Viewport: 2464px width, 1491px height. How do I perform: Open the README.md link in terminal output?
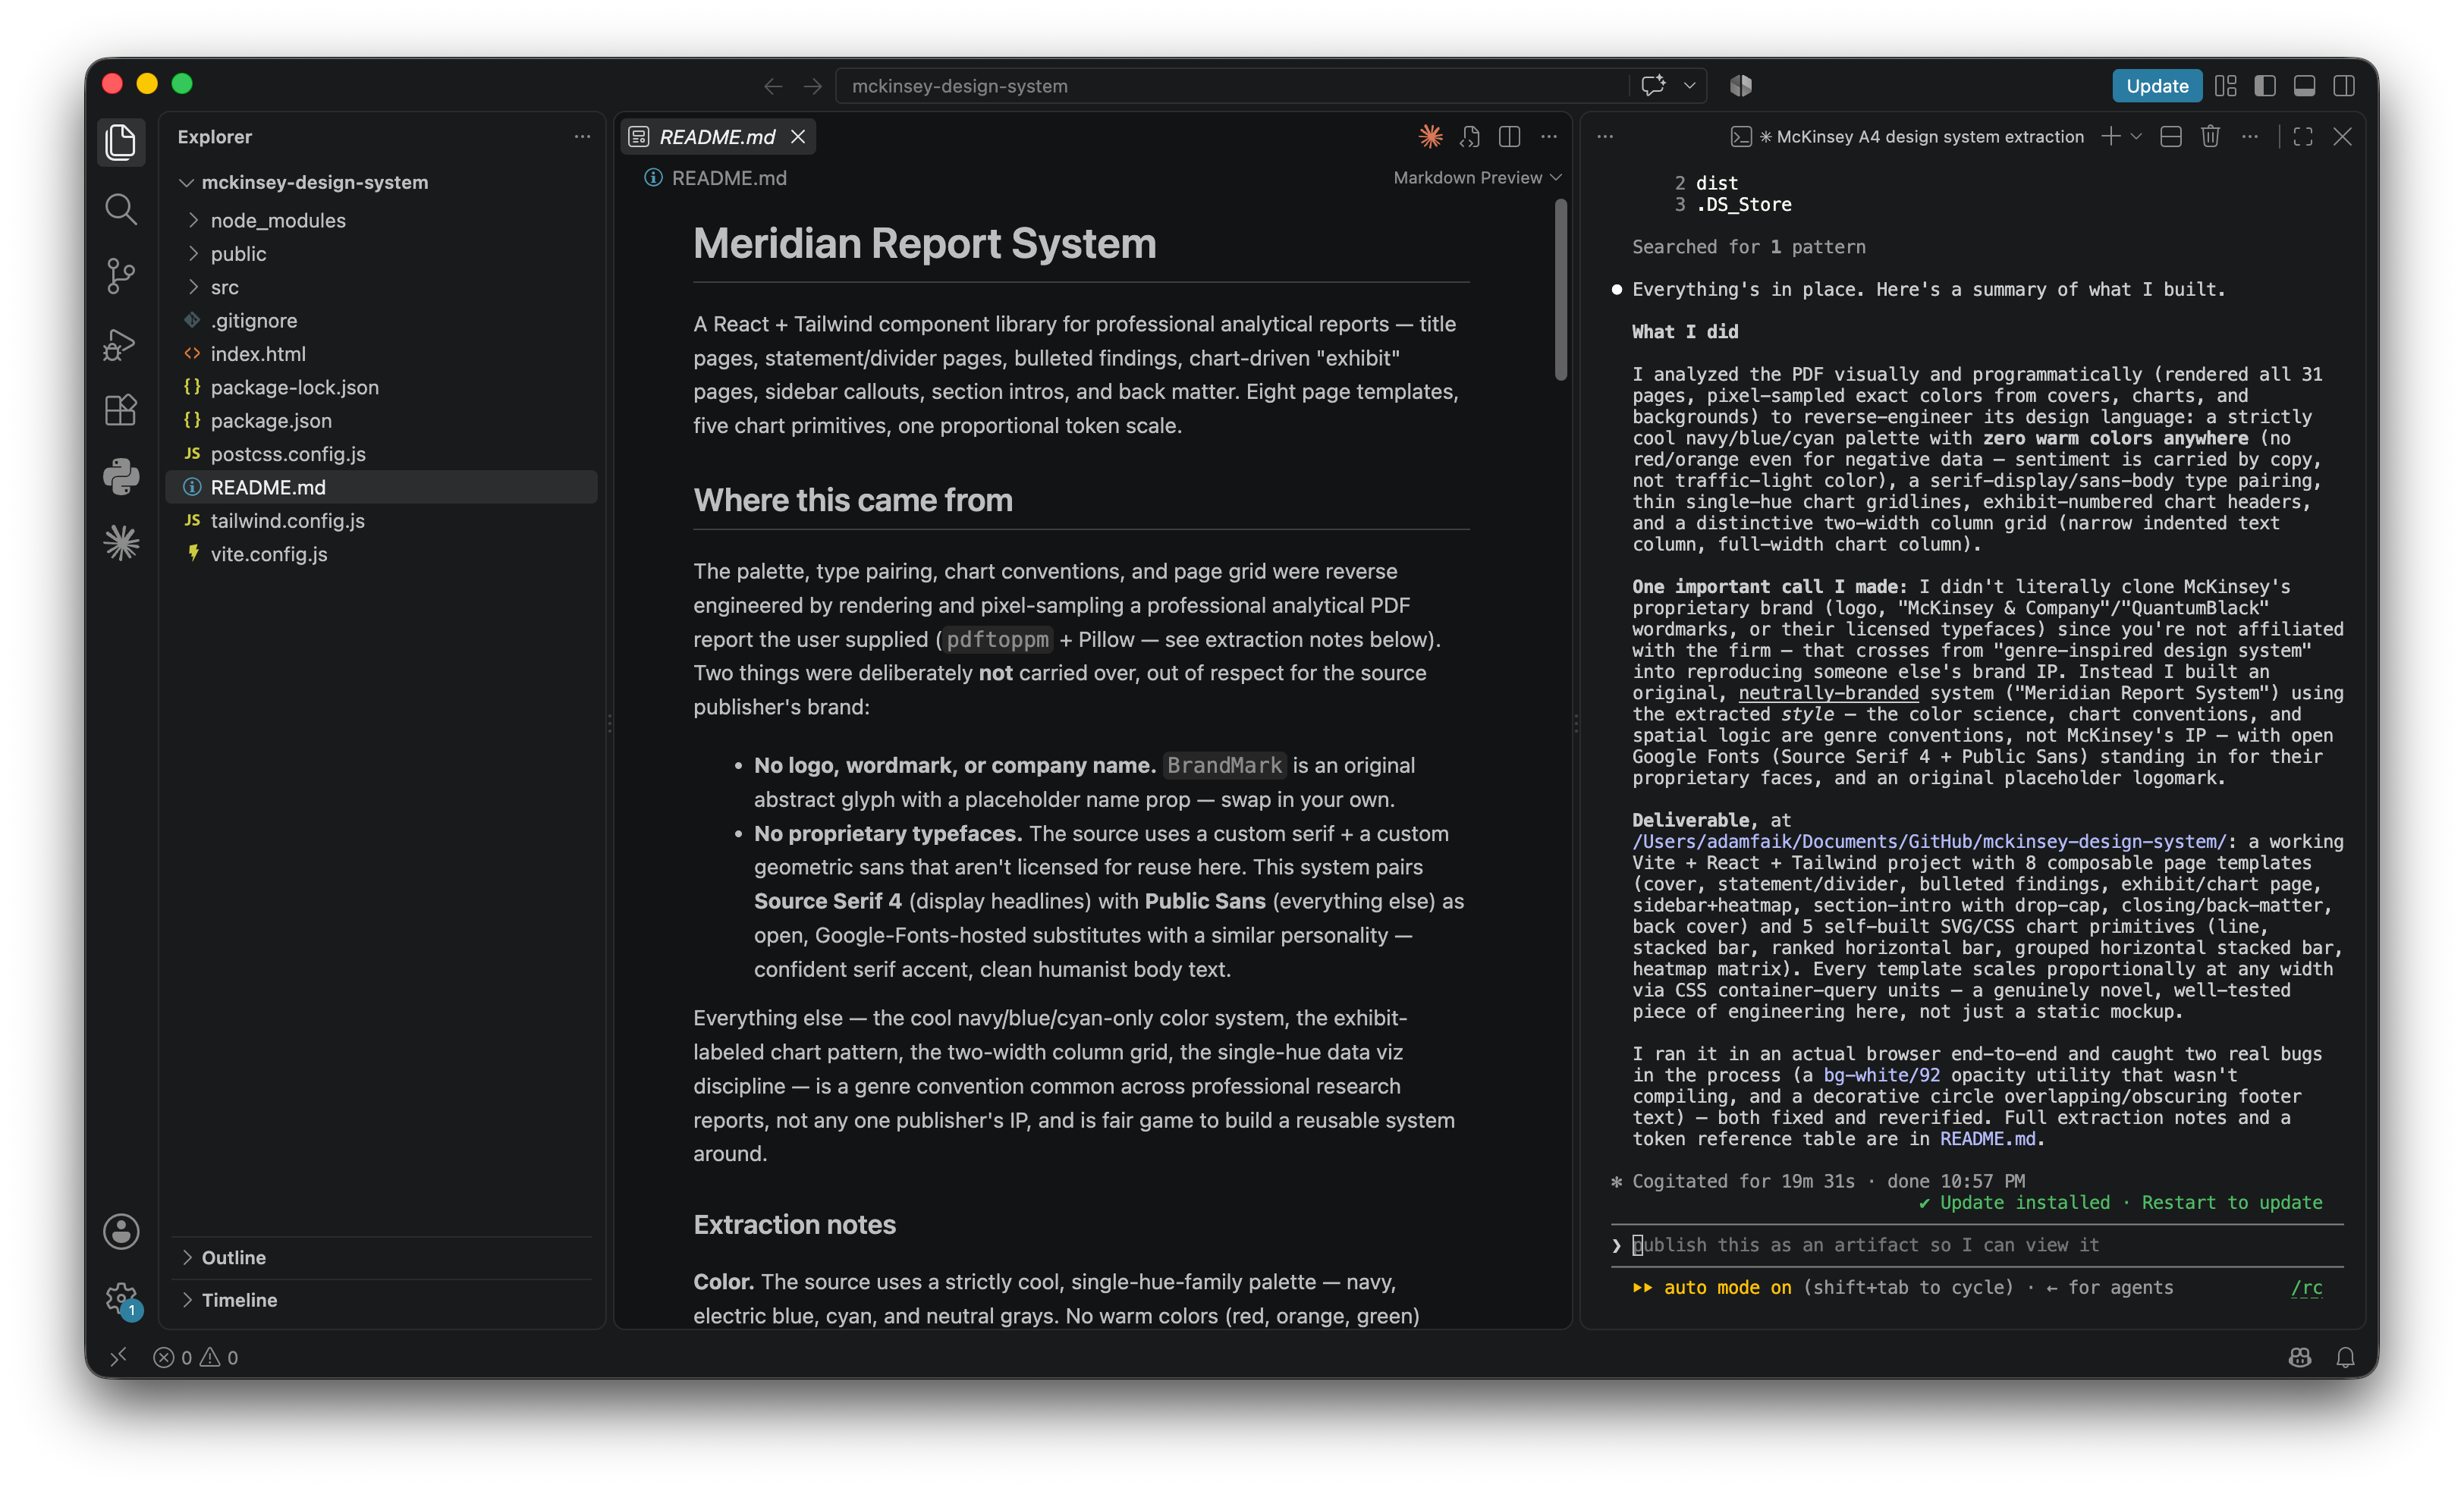1987,1139
